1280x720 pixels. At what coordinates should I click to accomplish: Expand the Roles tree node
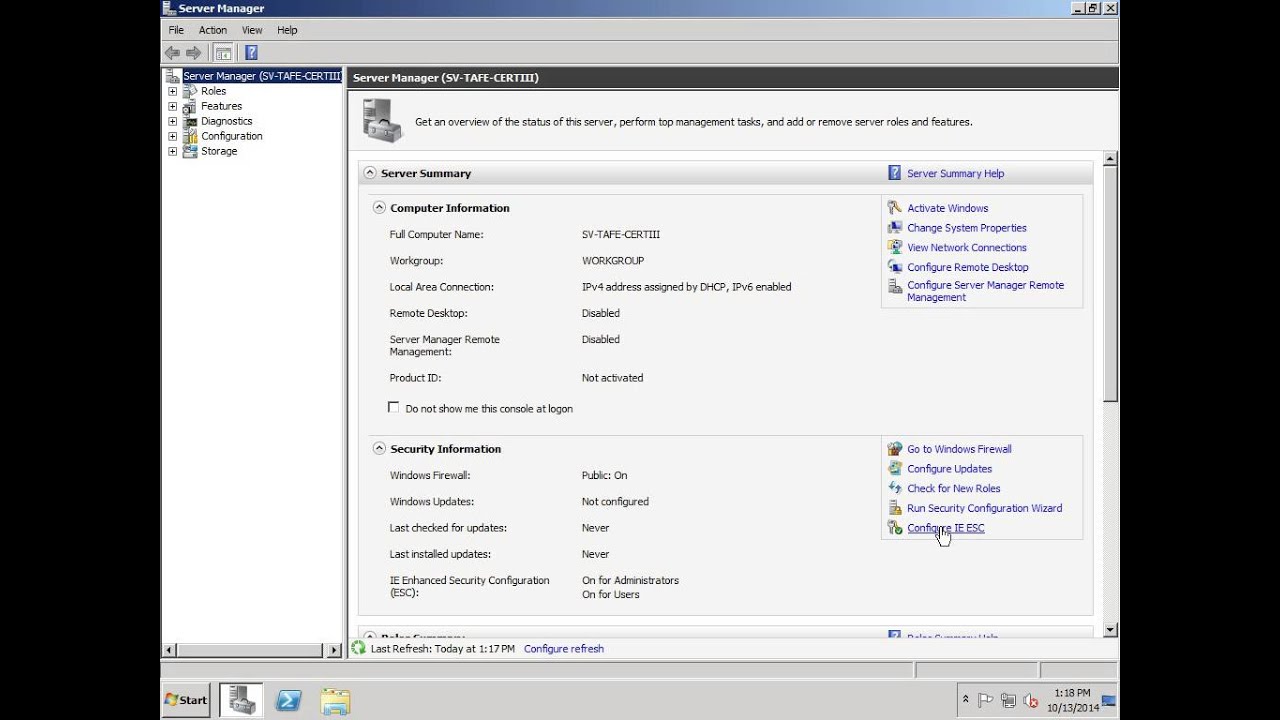172,91
